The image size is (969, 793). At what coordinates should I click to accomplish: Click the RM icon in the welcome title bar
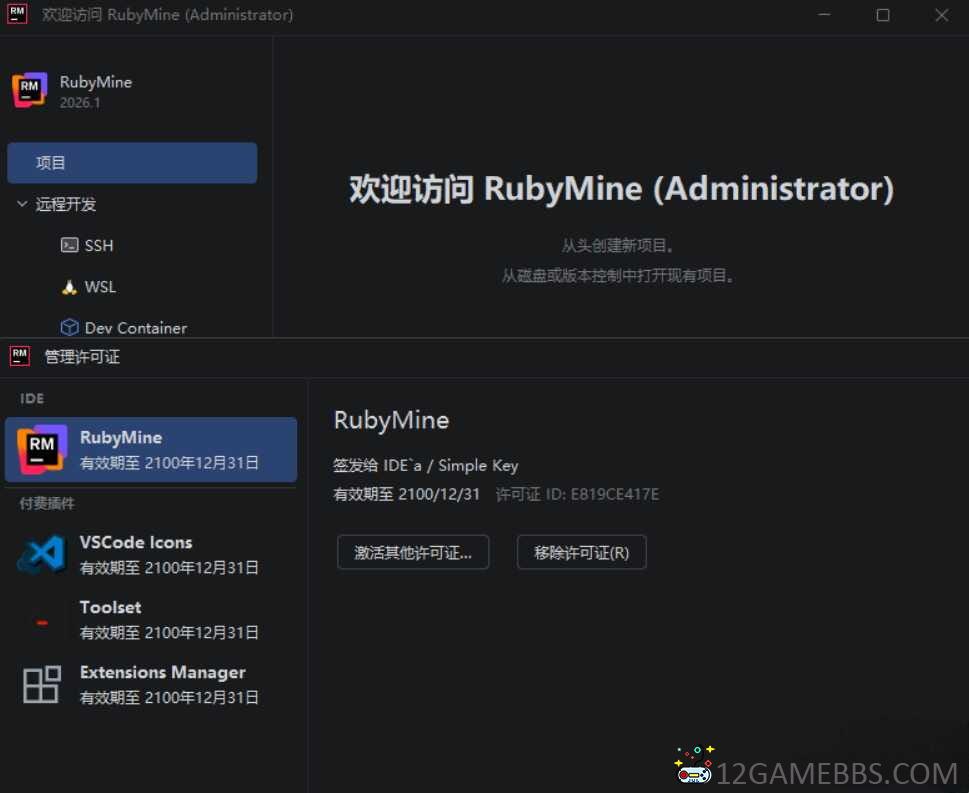(17, 14)
